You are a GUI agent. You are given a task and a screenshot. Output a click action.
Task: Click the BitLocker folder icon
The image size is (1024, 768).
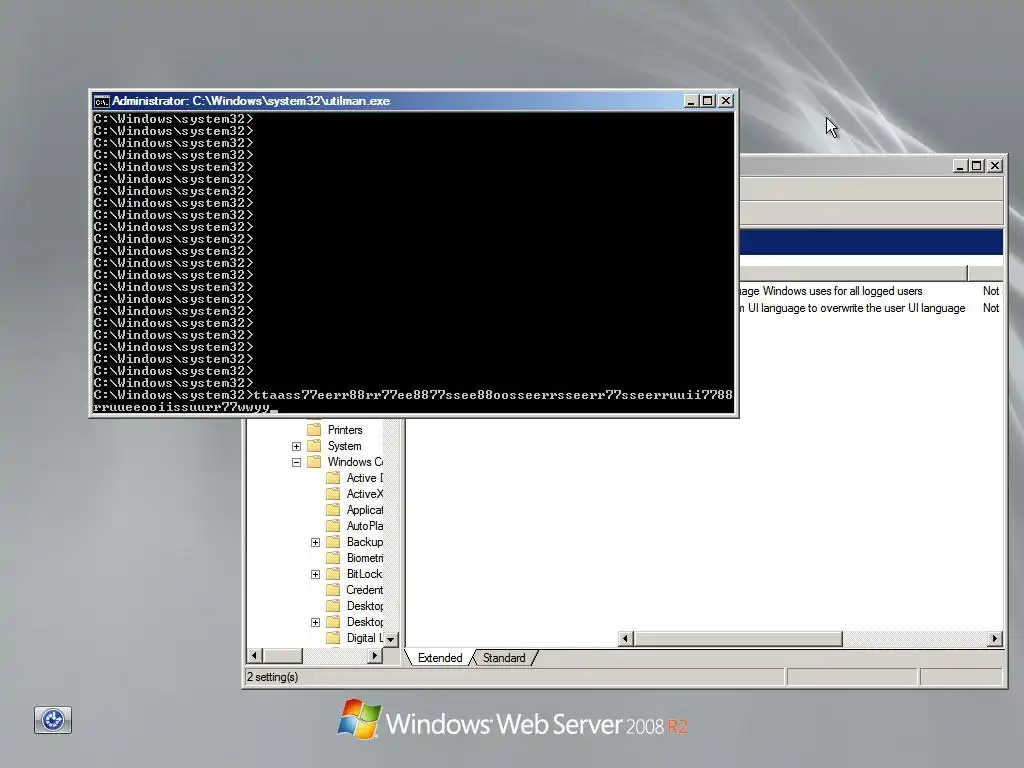click(333, 574)
